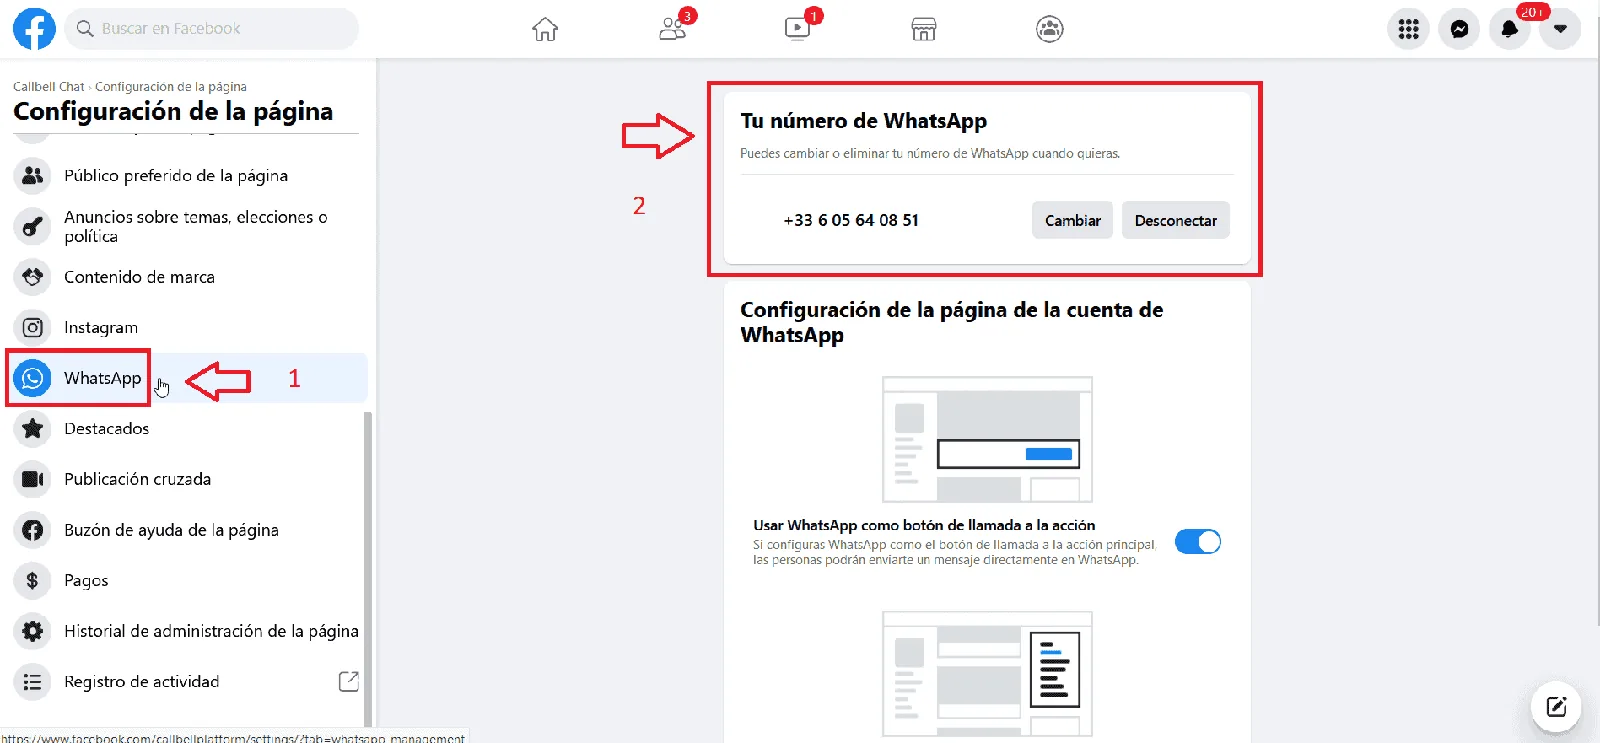Click the Desconectar button
The width and height of the screenshot is (1600, 743).
point(1176,220)
